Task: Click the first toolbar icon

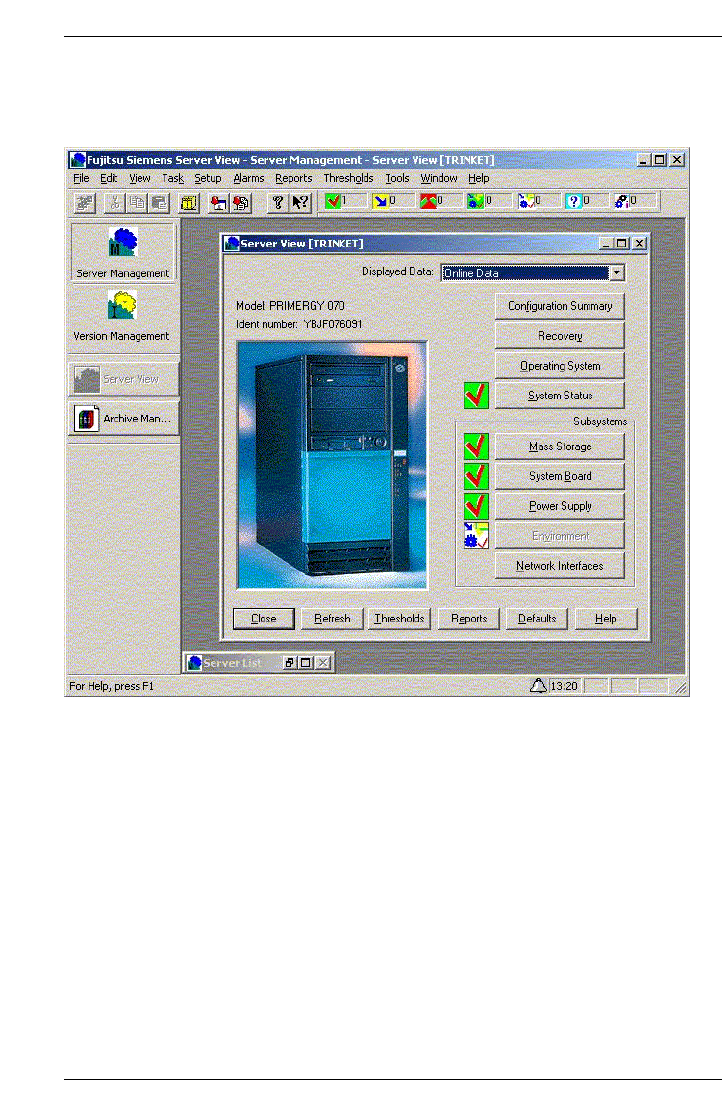Action: [85, 203]
